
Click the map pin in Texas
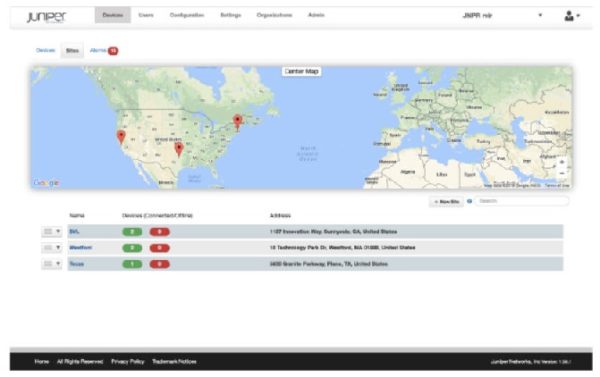(179, 149)
